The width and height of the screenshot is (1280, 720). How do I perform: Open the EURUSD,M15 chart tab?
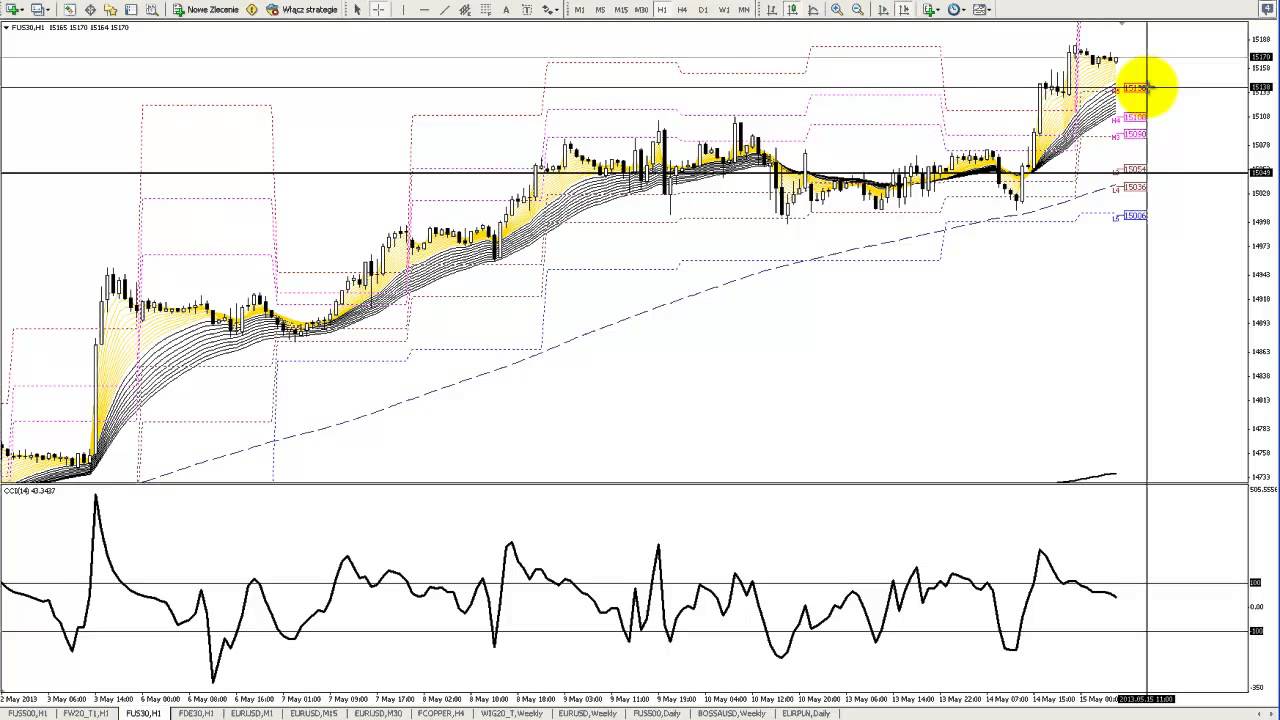click(x=313, y=713)
